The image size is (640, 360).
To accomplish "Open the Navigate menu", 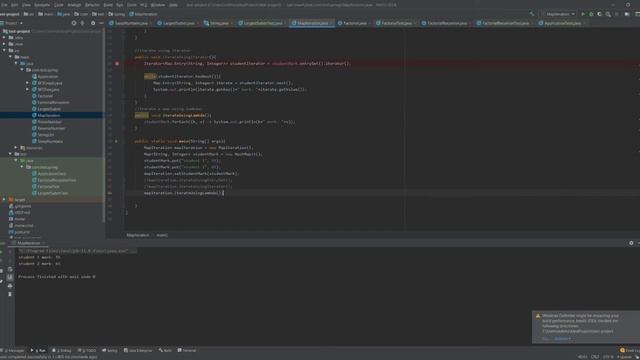I will [x=42, y=5].
